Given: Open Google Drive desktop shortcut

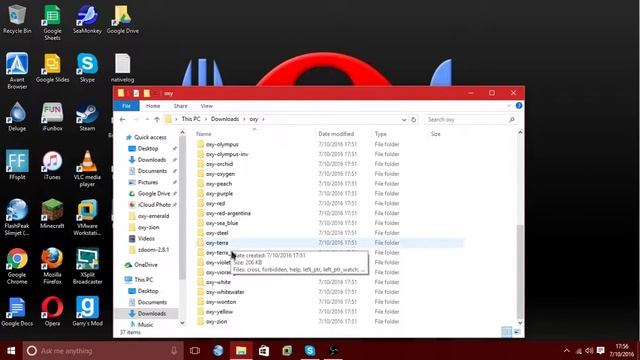Looking at the screenshot, I should pos(122,19).
